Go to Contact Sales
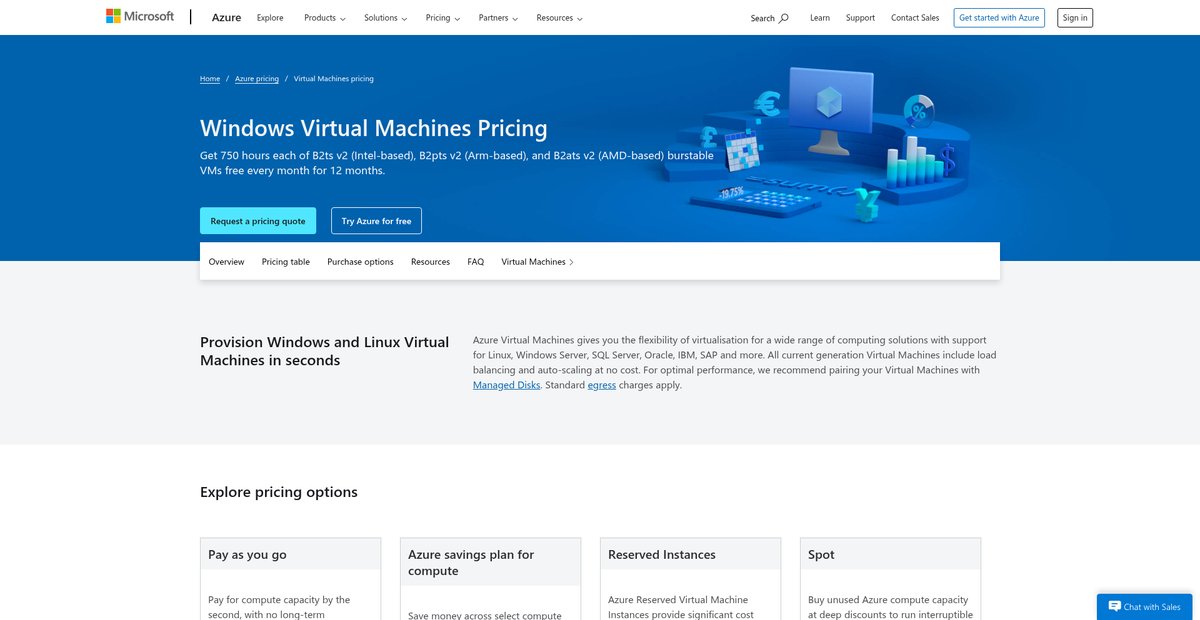This screenshot has height=620, width=1200. click(x=915, y=18)
